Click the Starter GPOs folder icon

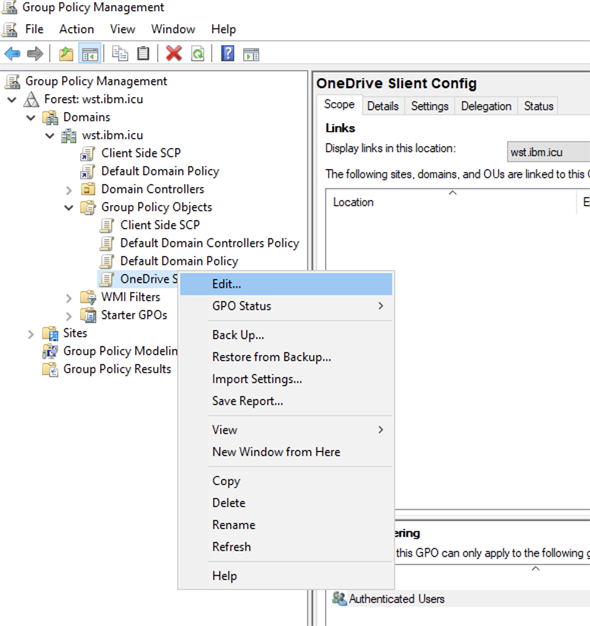point(88,315)
